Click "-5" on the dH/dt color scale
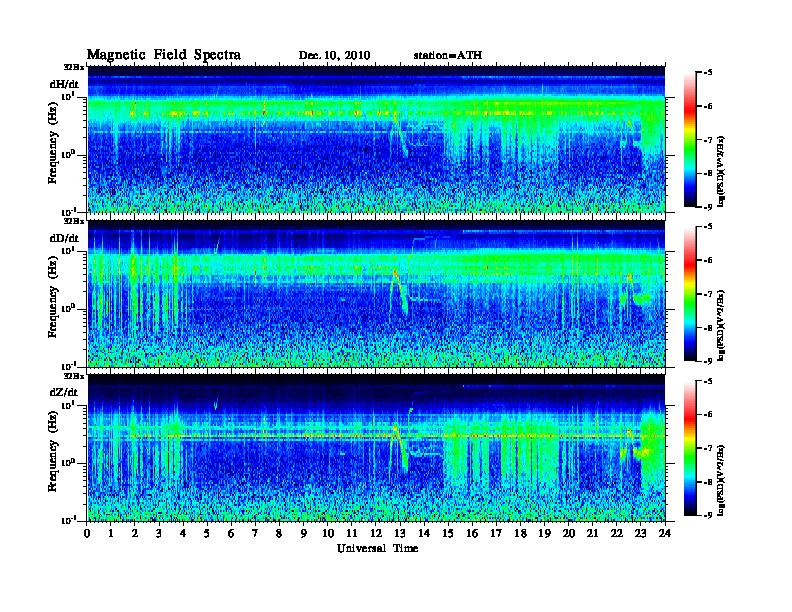Image resolution: width=792 pixels, height=612 pixels. 707,73
